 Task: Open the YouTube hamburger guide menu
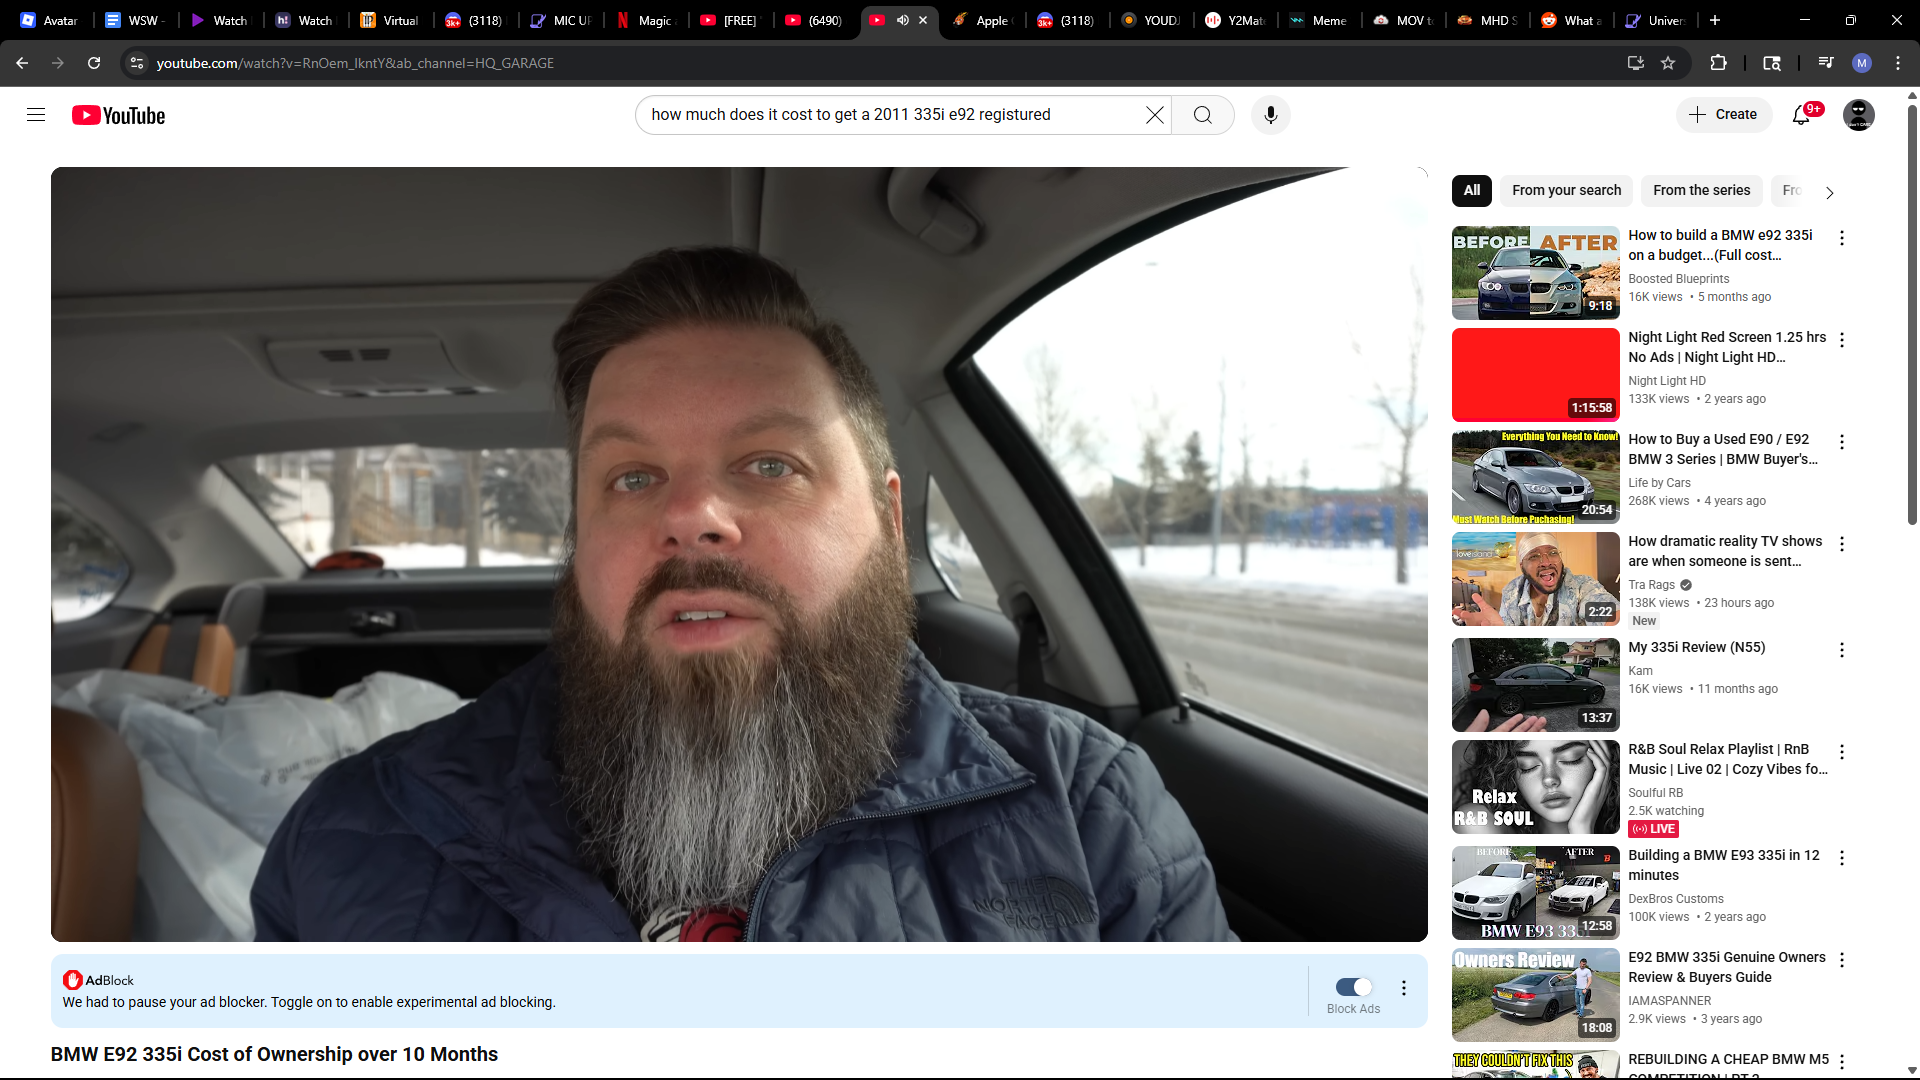coord(36,115)
